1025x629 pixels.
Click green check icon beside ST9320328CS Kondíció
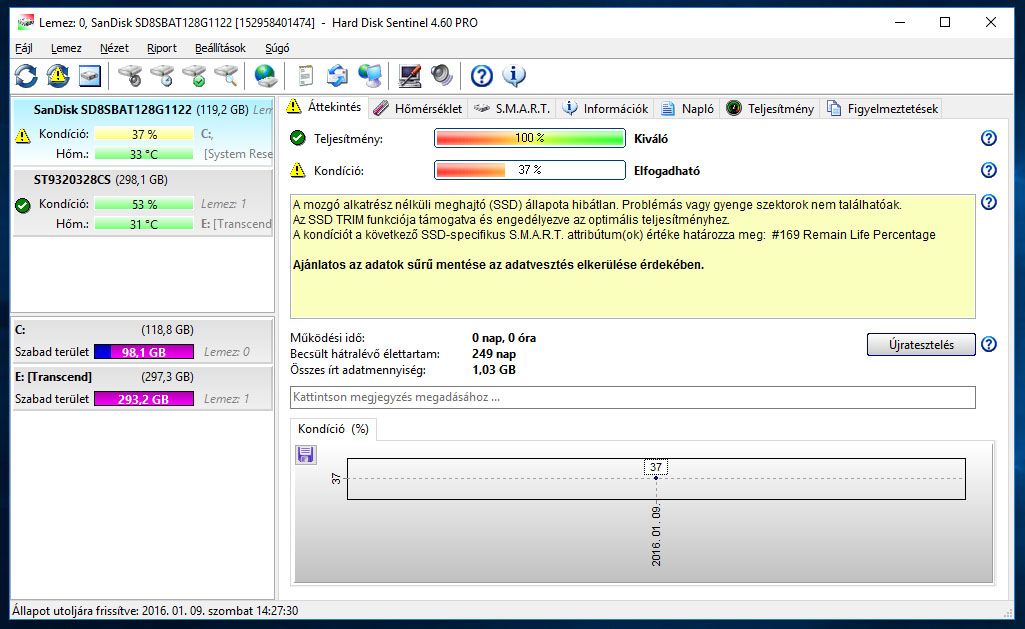click(x=23, y=205)
